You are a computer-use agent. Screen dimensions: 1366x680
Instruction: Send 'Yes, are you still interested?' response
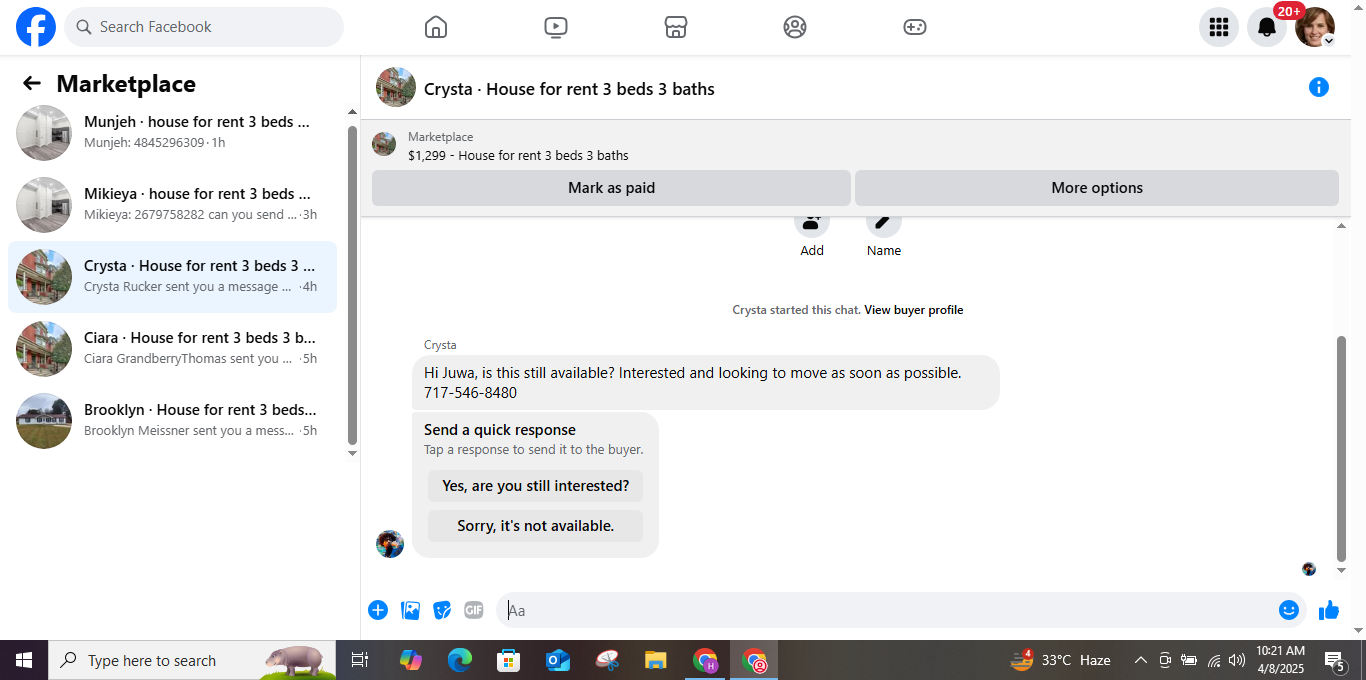(535, 486)
